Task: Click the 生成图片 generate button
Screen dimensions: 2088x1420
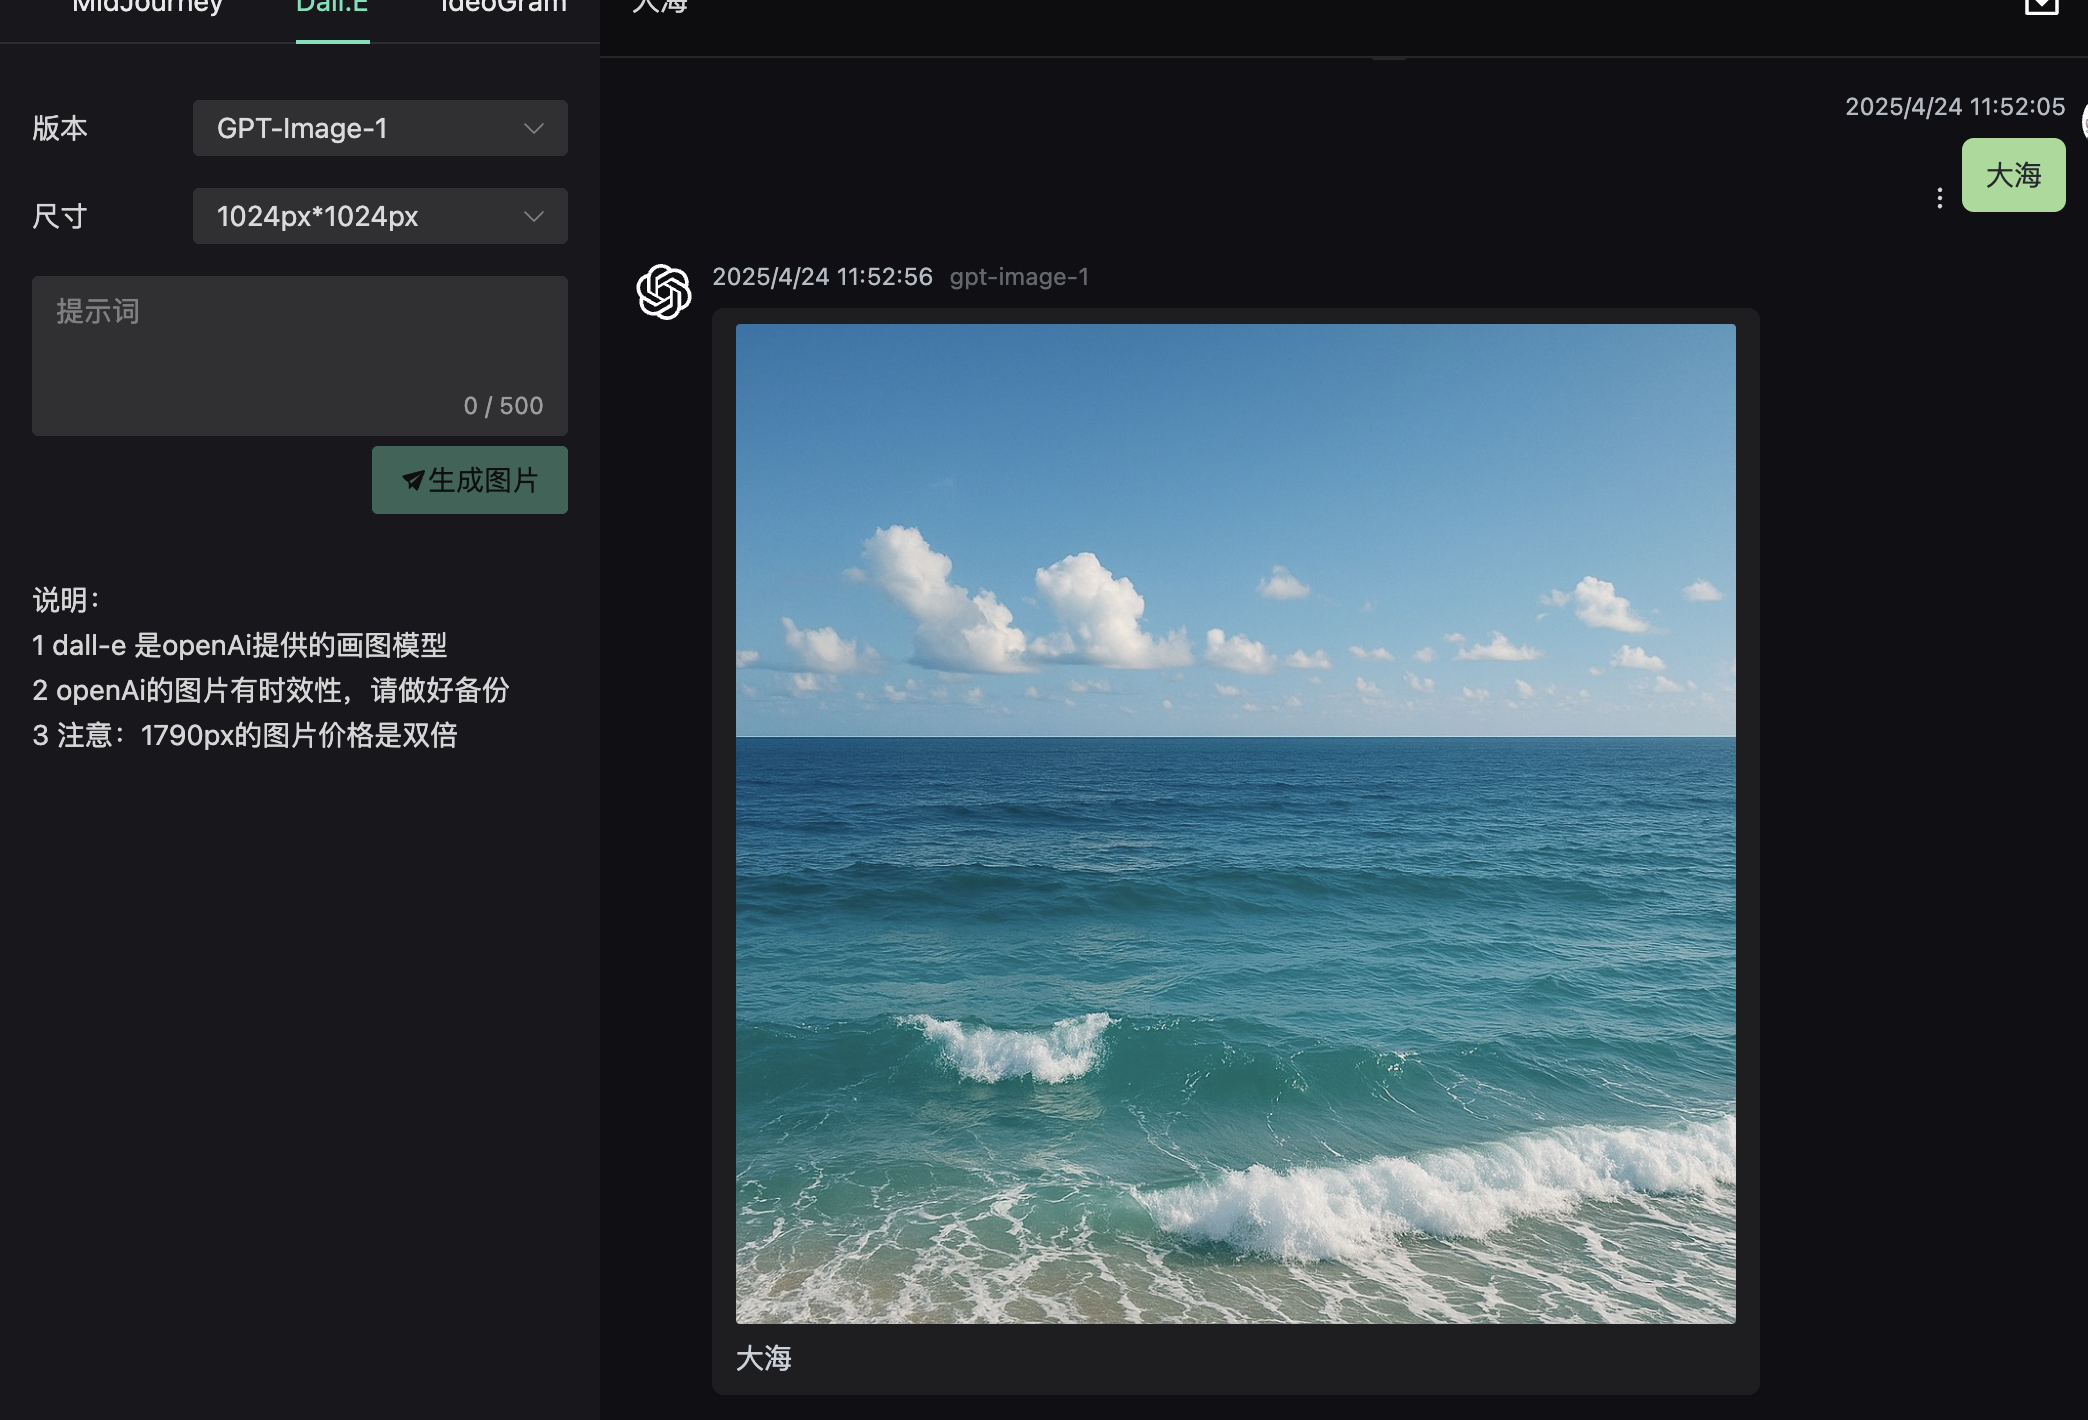Action: [469, 479]
